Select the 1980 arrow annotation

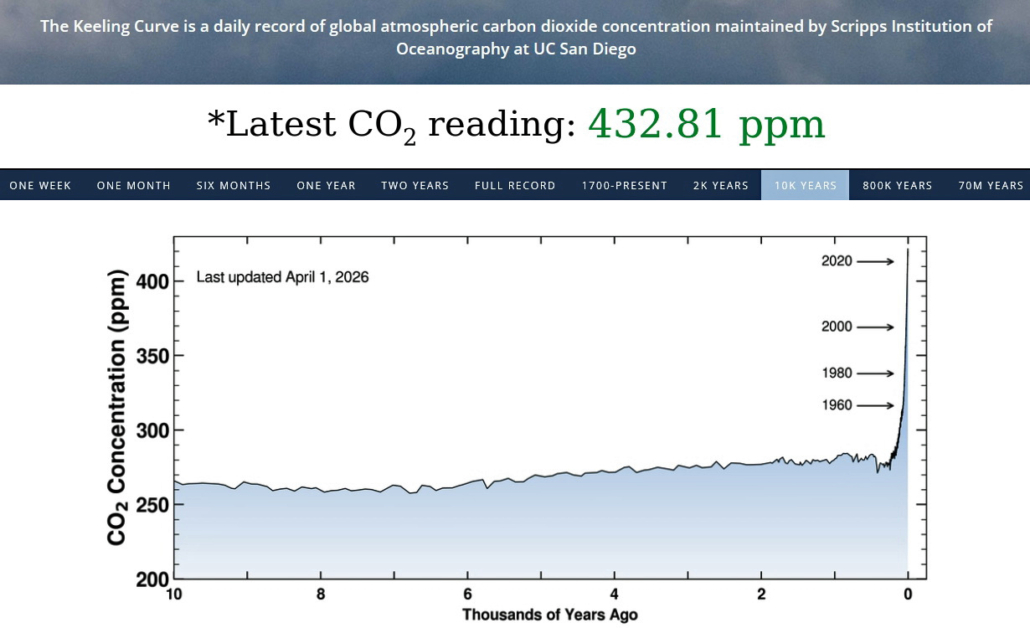(x=857, y=373)
